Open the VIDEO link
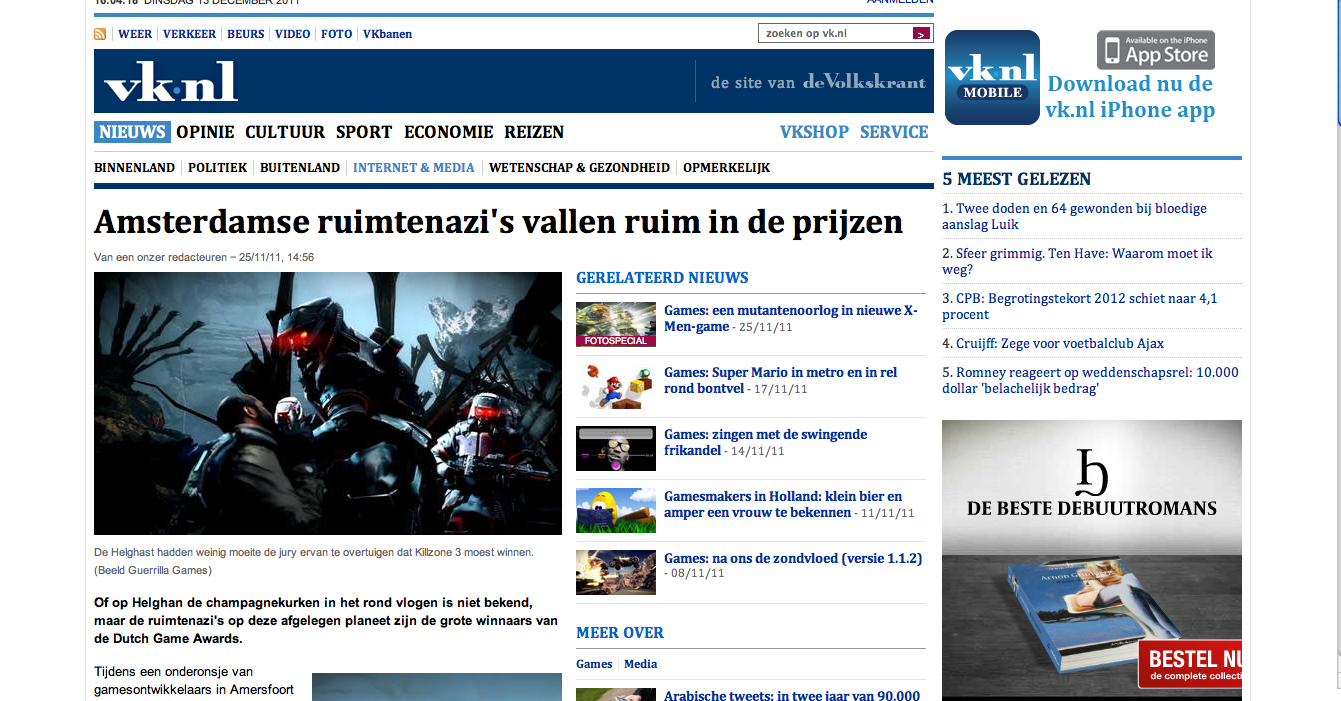 click(x=293, y=34)
